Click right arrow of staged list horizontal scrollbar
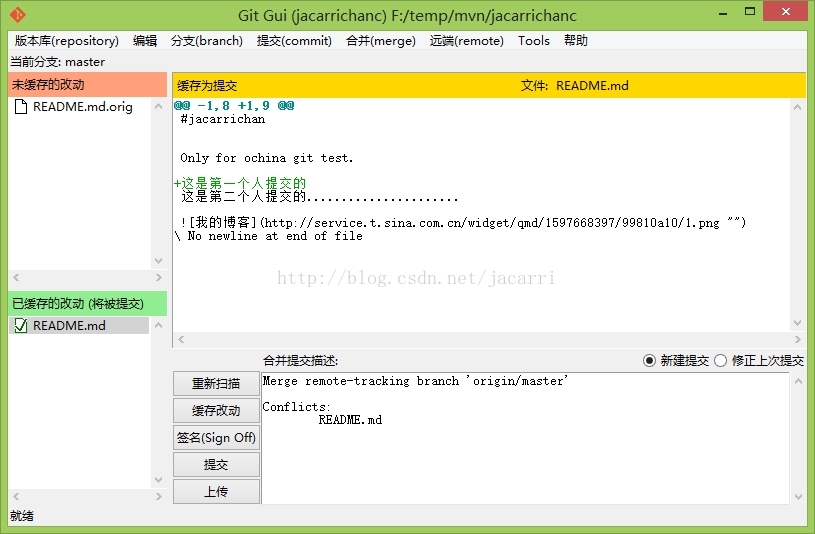The width and height of the screenshot is (815, 534). click(x=159, y=497)
